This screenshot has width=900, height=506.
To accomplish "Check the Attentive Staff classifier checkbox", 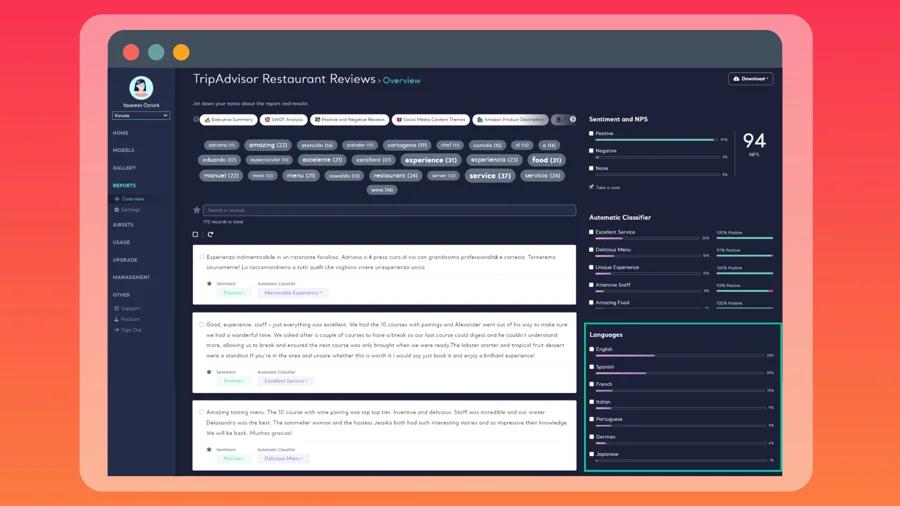I will pyautogui.click(x=591, y=285).
